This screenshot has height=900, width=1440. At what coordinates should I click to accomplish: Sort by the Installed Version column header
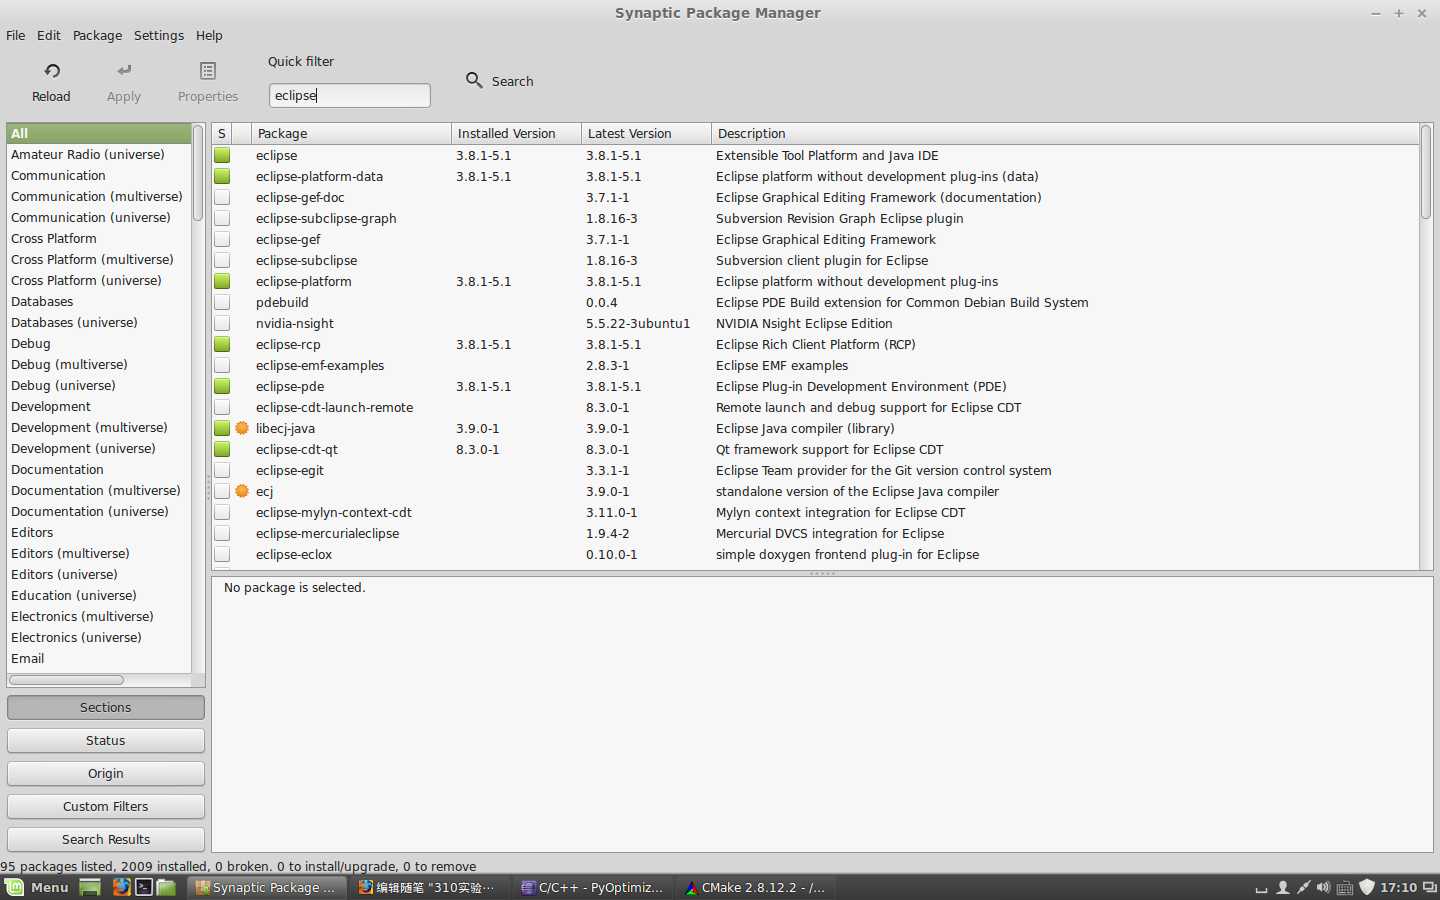516,133
